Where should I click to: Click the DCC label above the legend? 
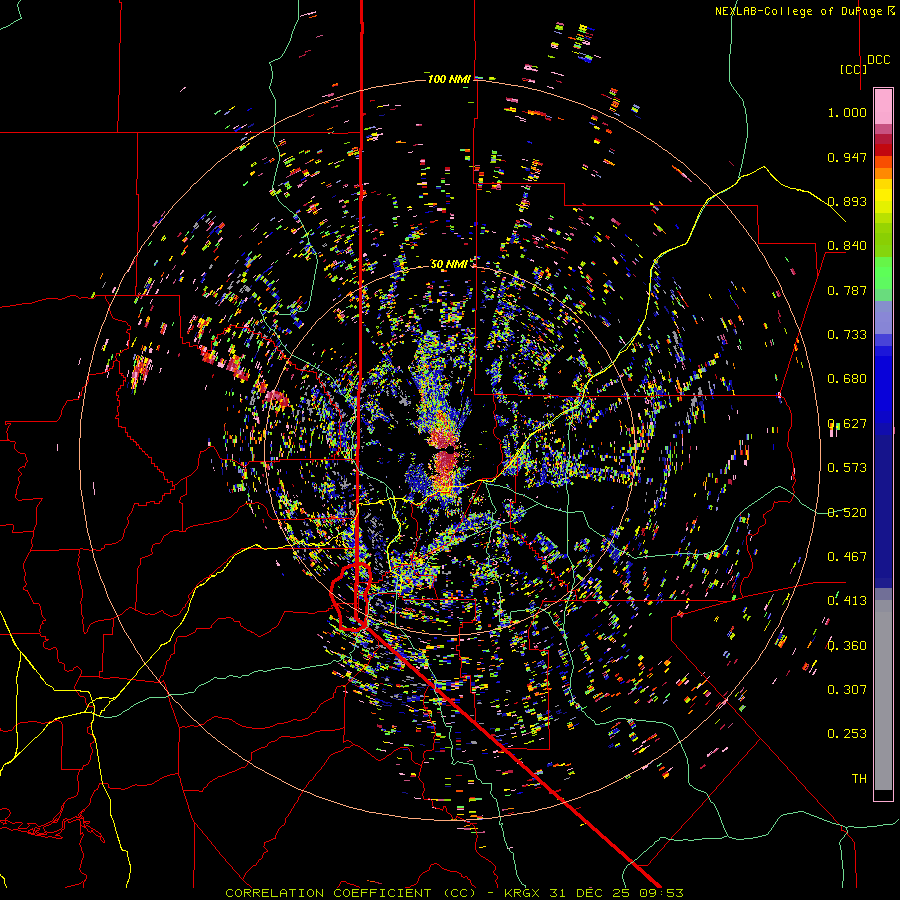tap(878, 60)
